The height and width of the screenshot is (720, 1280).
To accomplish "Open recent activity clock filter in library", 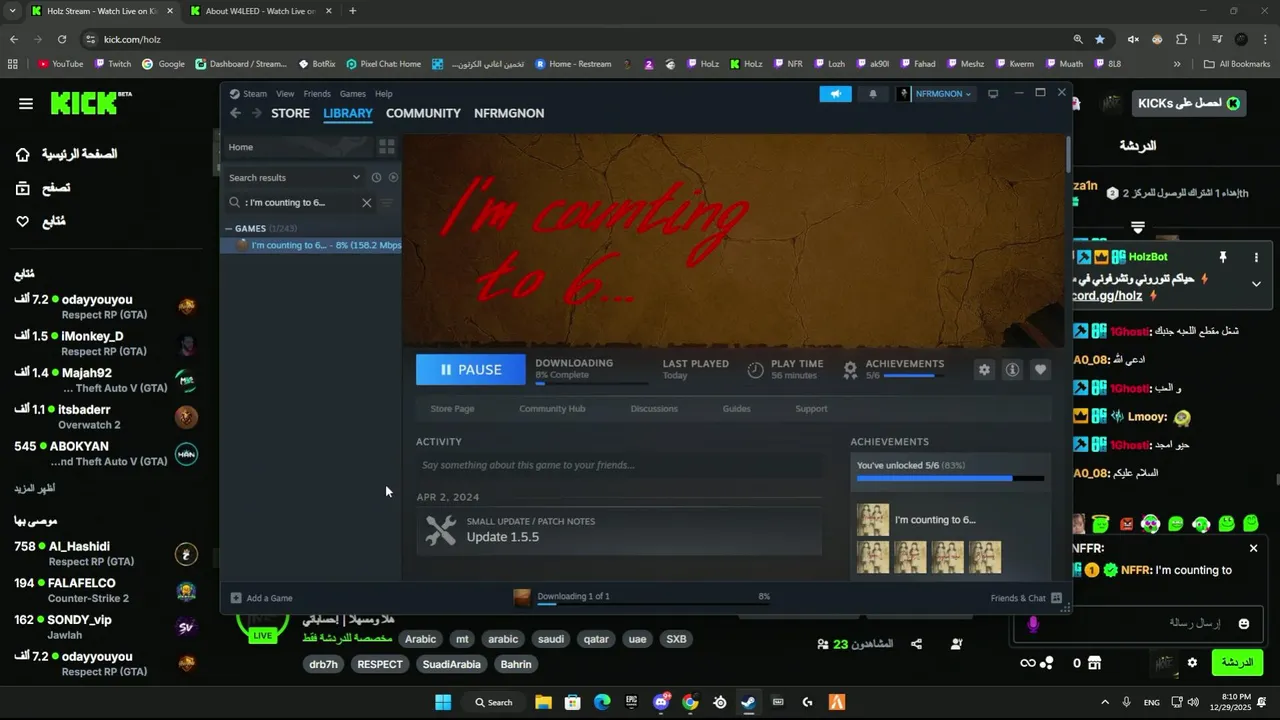I will pyautogui.click(x=376, y=177).
